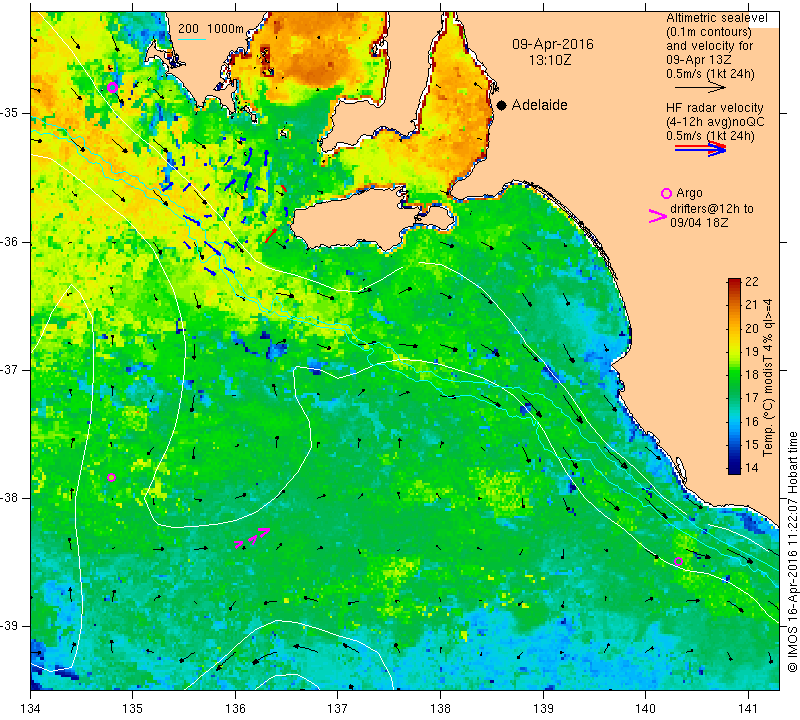Click the '(4-12h avg)noQC' legend text

[715, 122]
